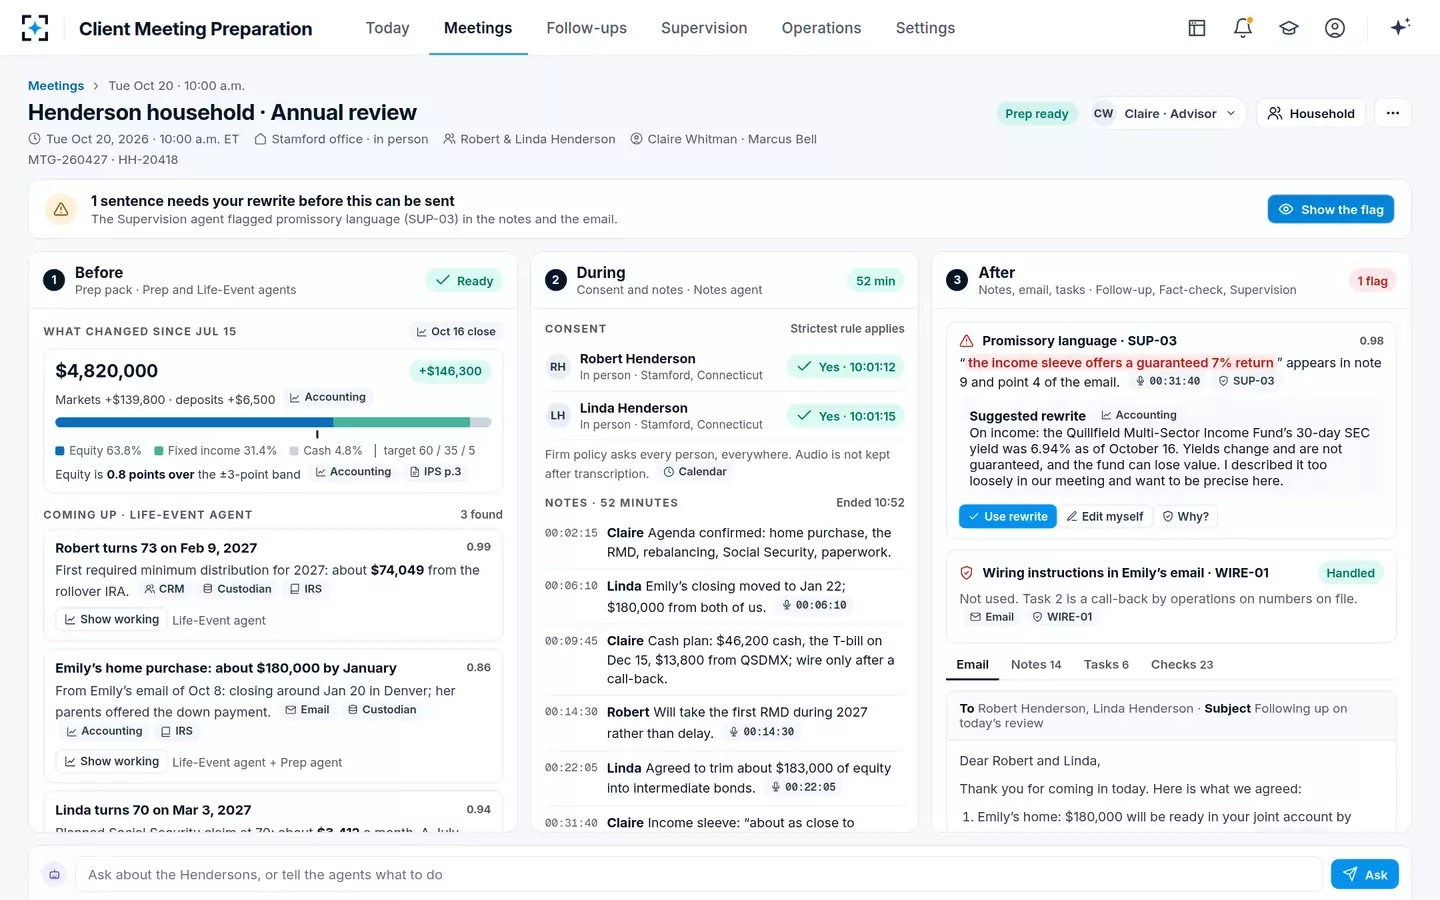Click Show the flag button

pos(1331,209)
